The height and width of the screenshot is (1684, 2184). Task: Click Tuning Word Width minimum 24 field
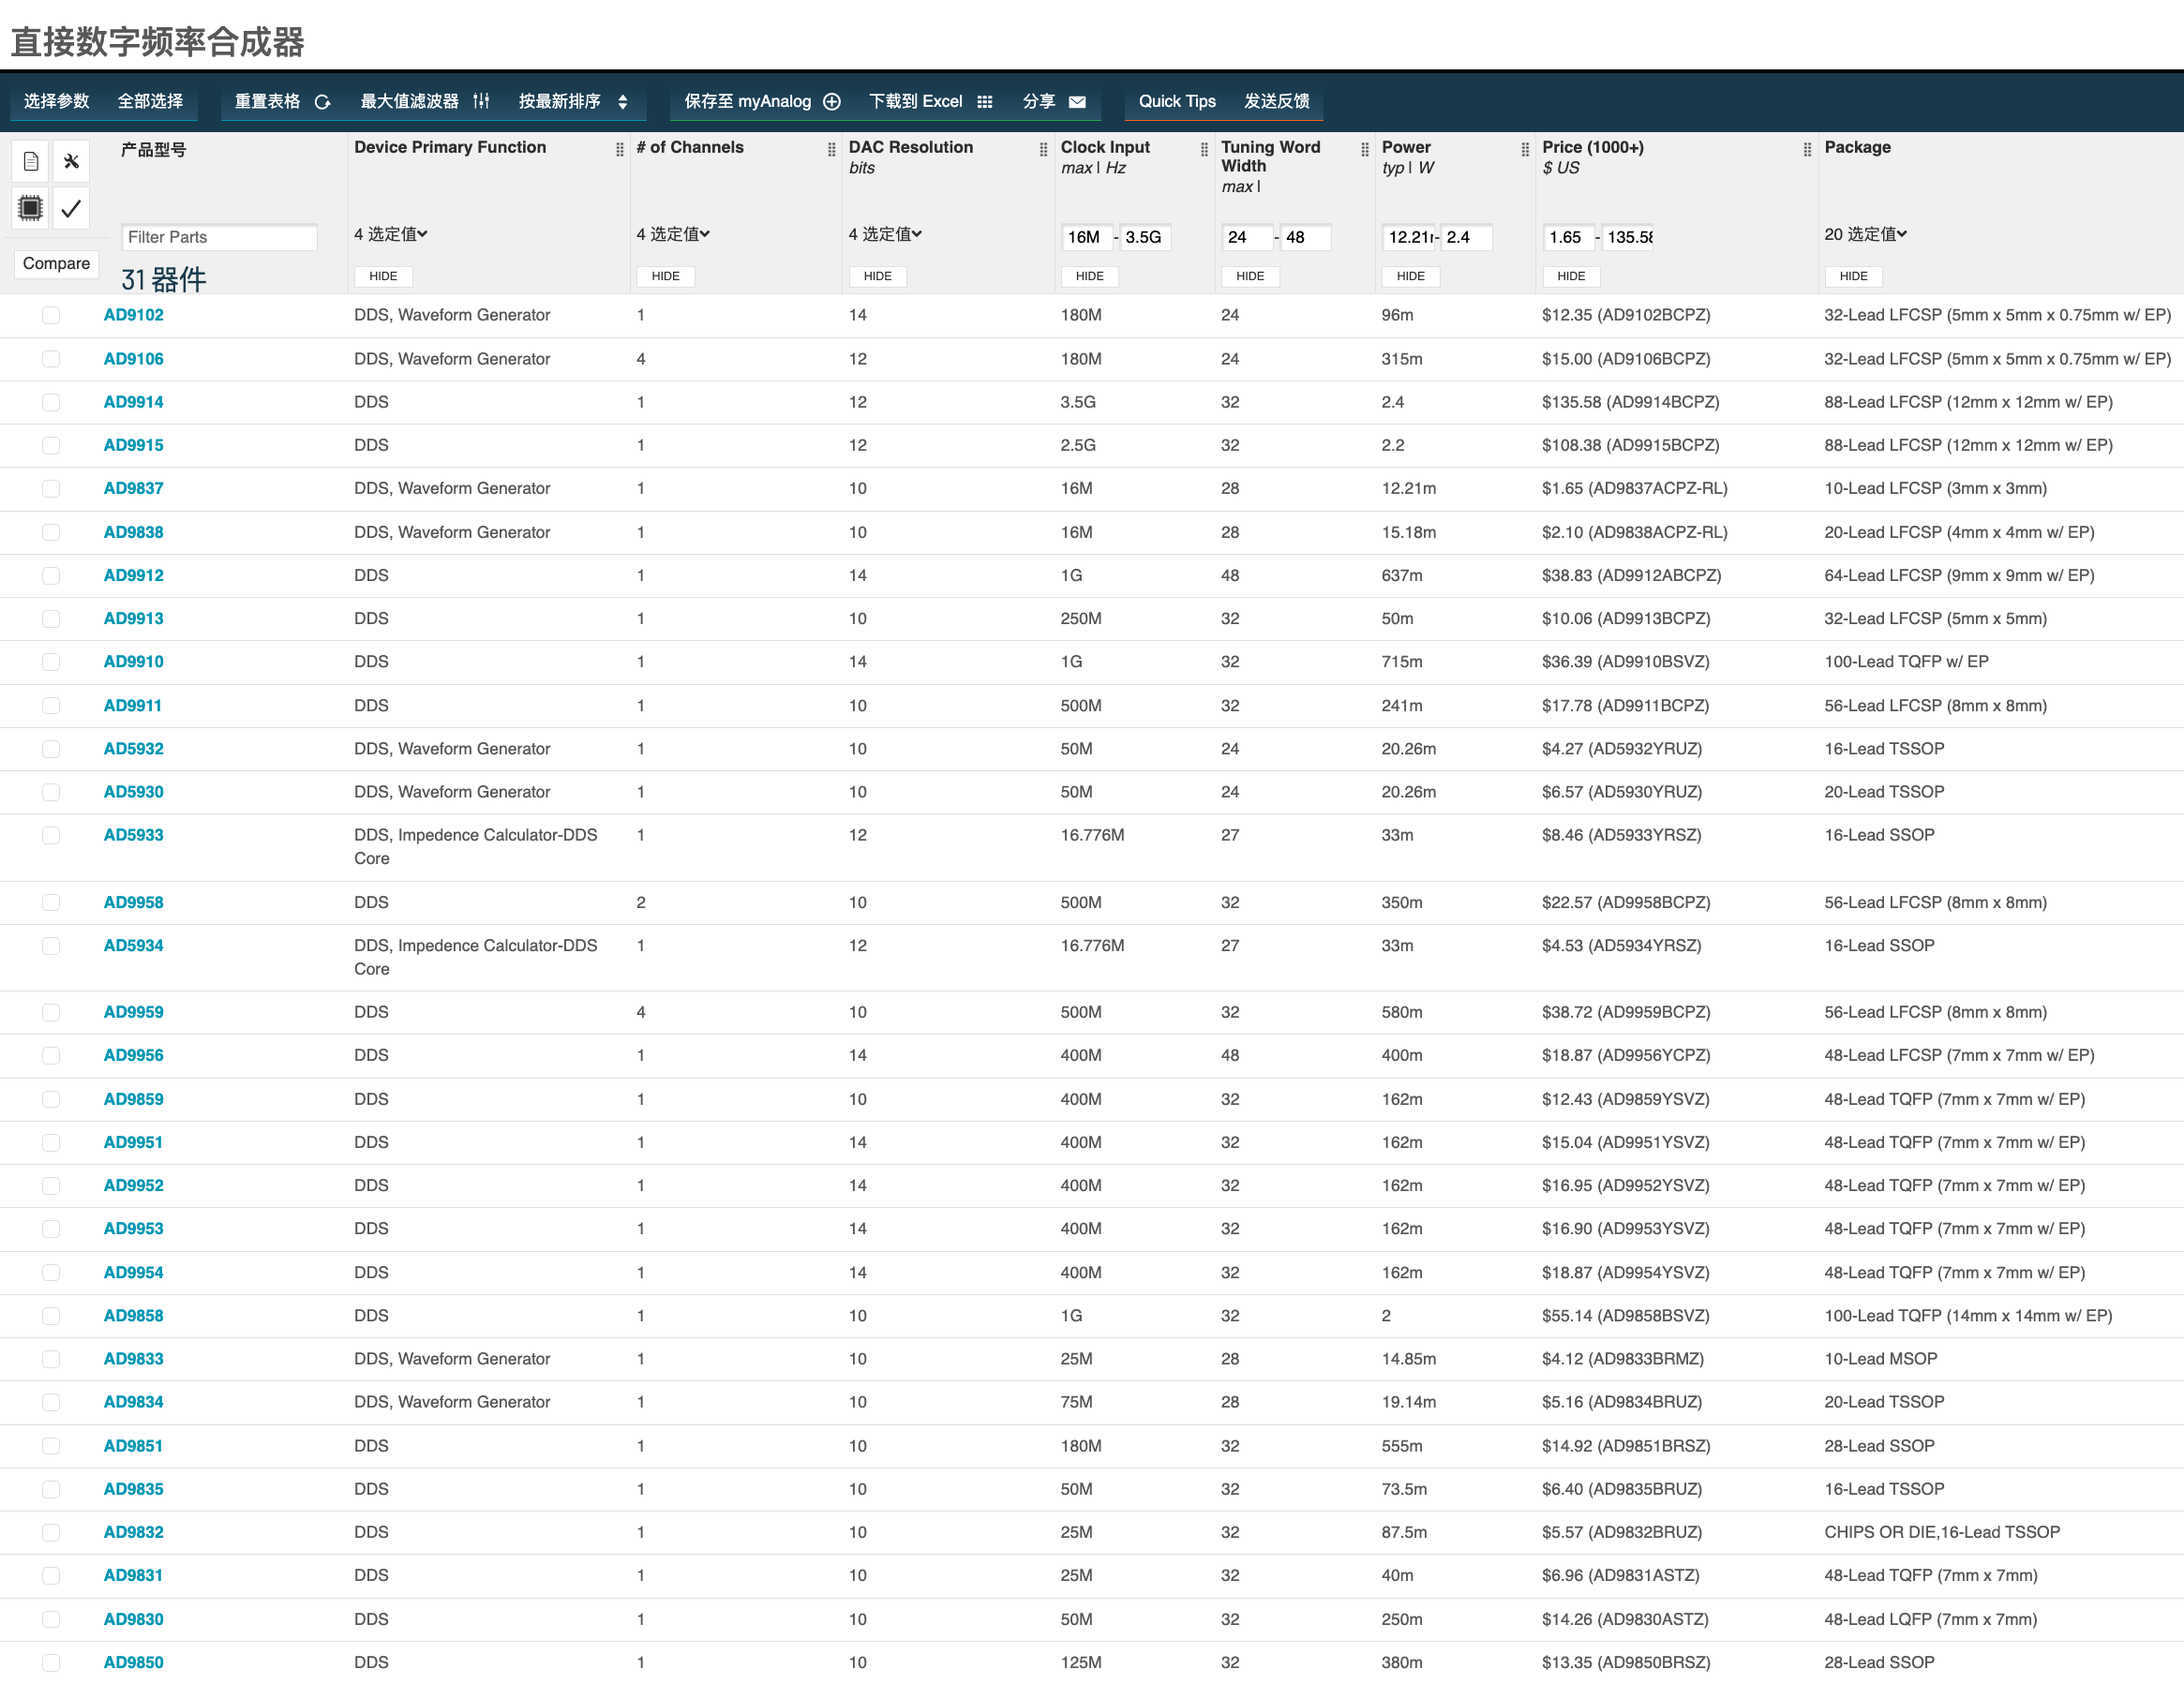(x=1247, y=237)
